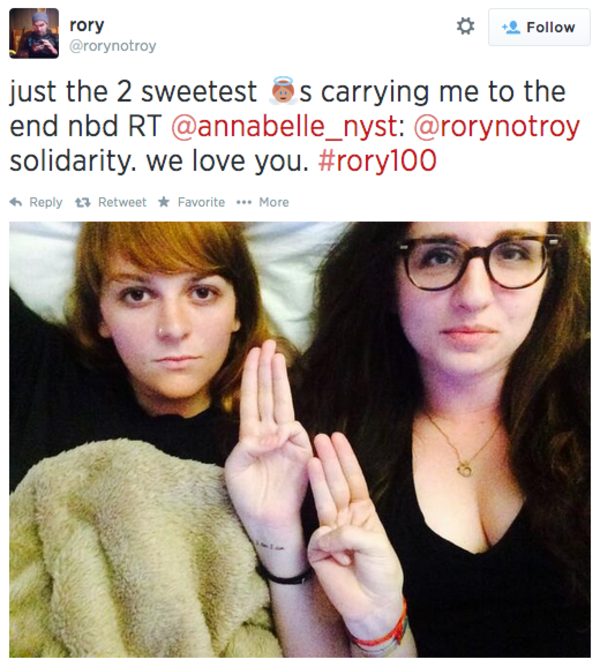Open rory's profile avatar picture
The height and width of the screenshot is (667, 600).
pos(34,33)
